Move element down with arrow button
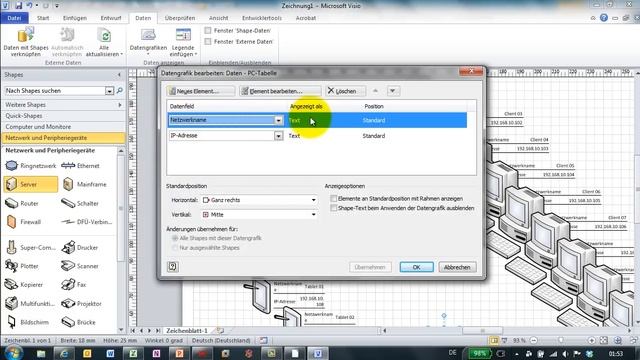Image resolution: width=640 pixels, height=360 pixels. point(392,91)
